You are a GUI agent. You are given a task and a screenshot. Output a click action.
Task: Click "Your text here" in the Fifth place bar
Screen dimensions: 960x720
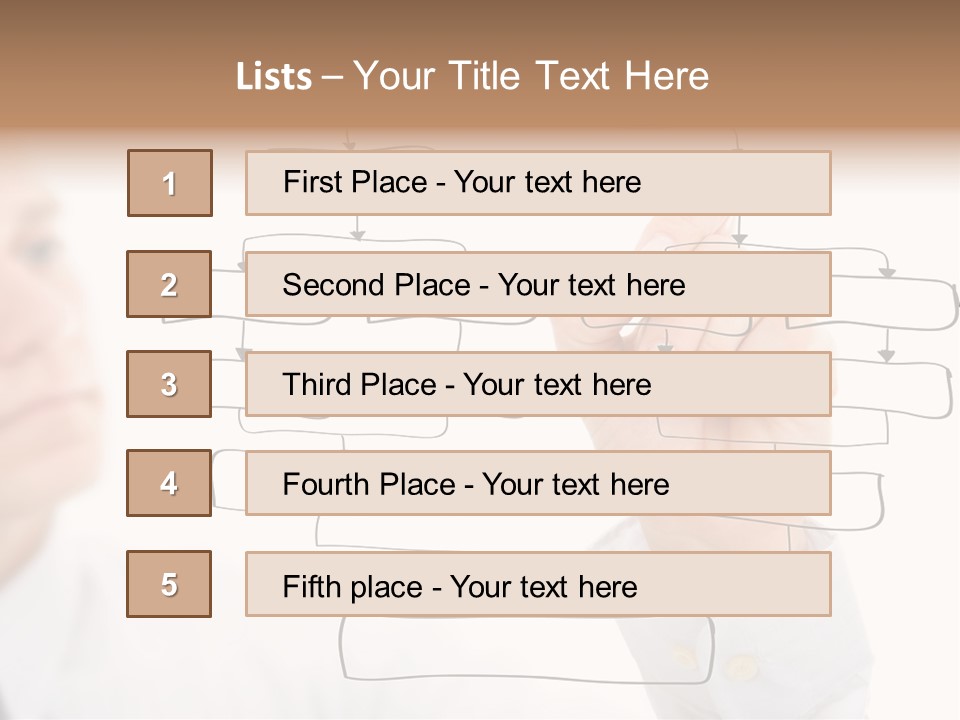(544, 587)
